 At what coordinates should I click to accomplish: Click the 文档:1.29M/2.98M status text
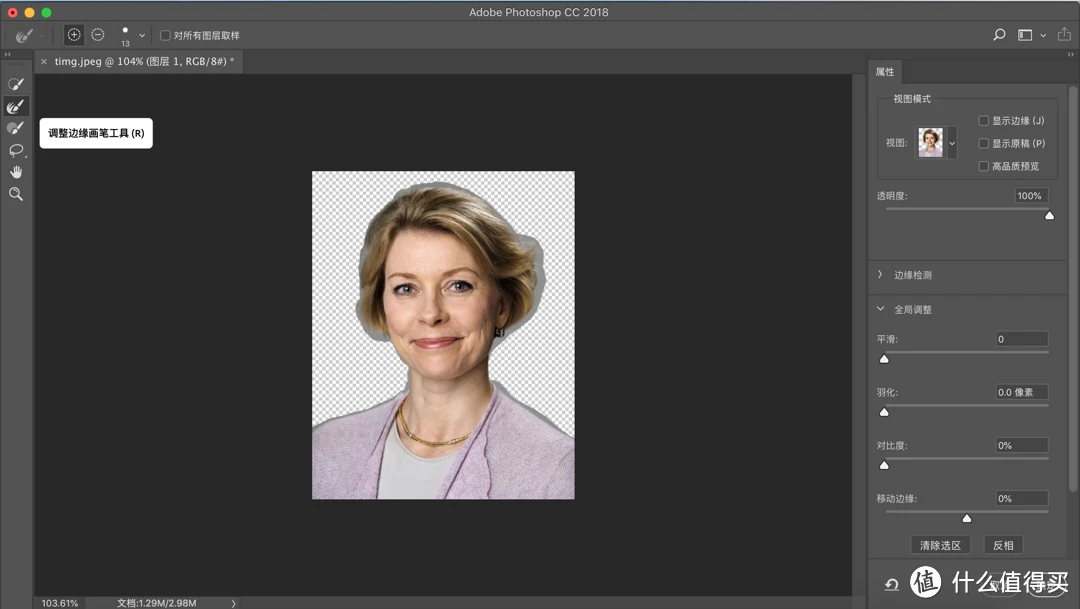[156, 603]
